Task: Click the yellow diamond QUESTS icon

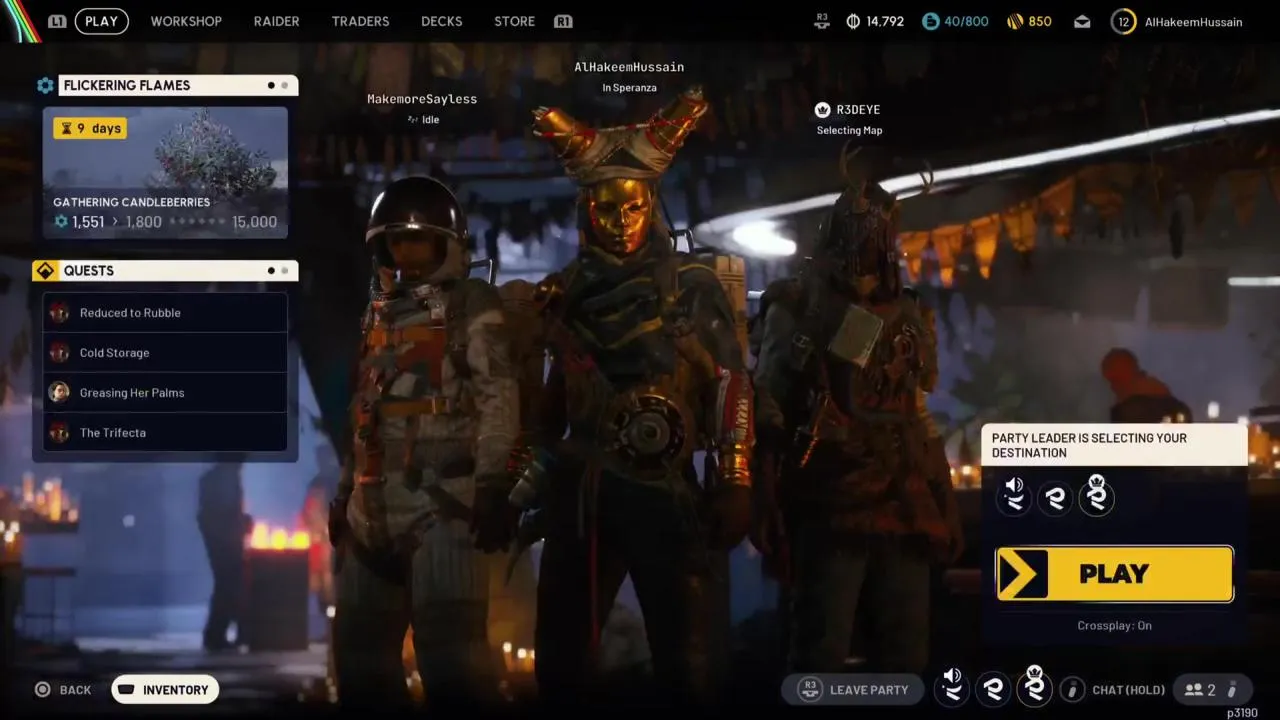Action: coord(45,271)
